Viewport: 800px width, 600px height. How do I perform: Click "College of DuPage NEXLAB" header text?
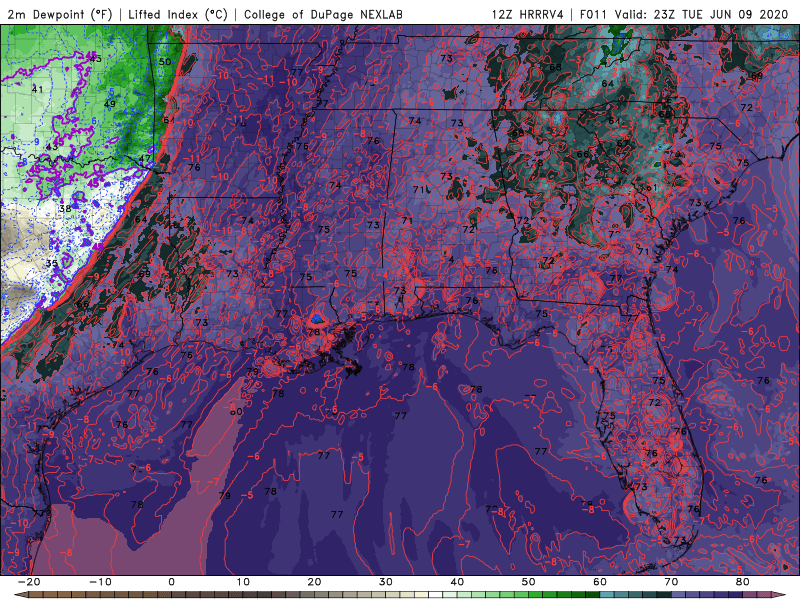pos(323,14)
